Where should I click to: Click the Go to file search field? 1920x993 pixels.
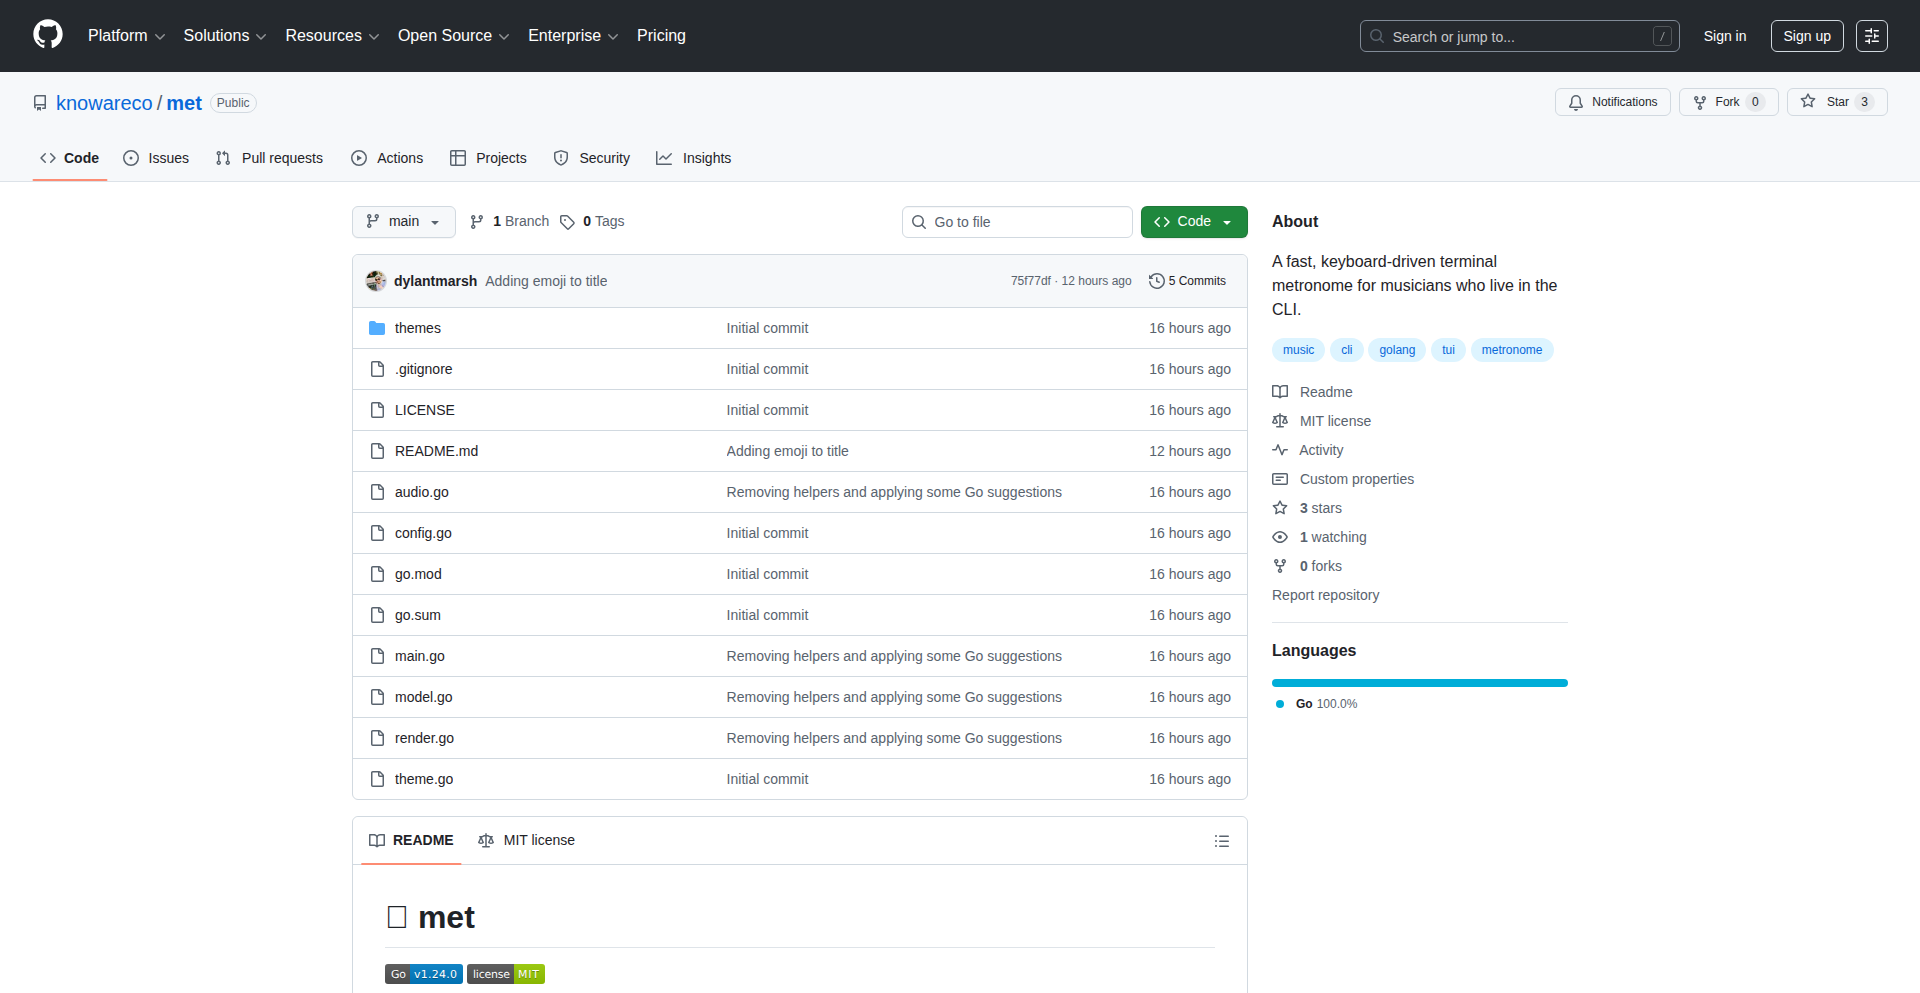tap(1017, 222)
